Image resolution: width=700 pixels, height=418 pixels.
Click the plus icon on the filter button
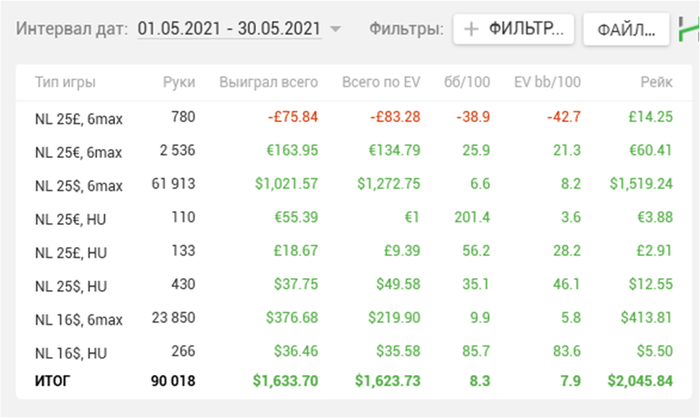pos(470,29)
